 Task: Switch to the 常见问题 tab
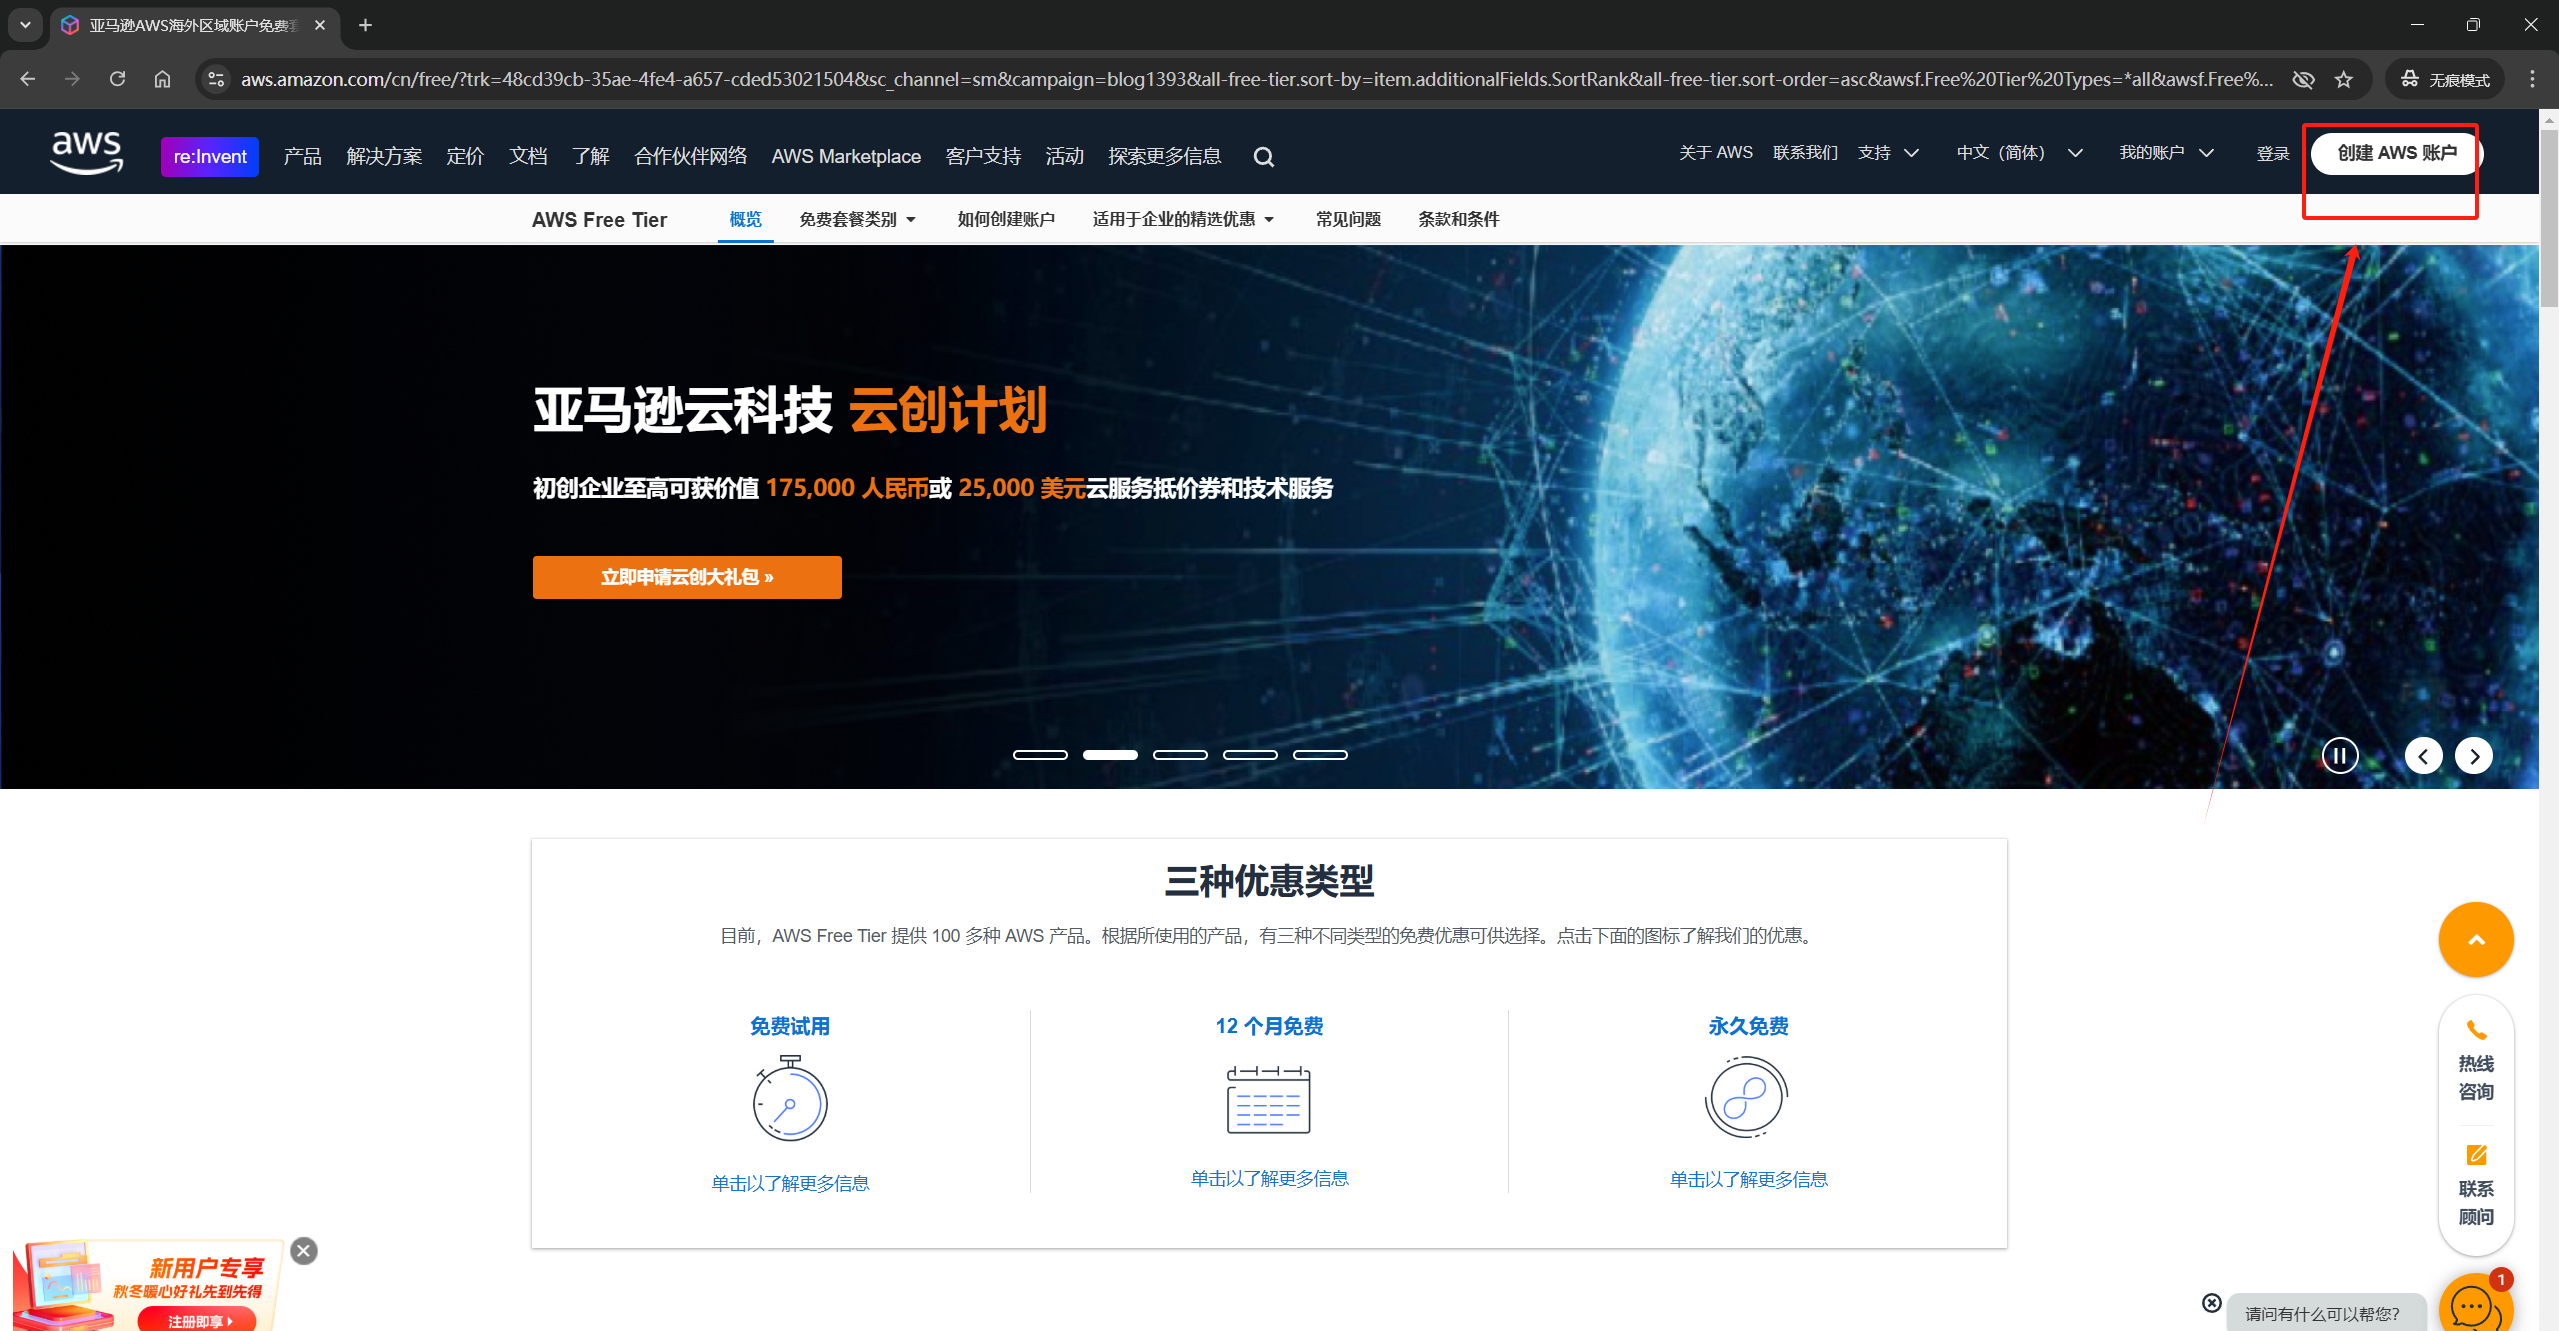(1347, 219)
